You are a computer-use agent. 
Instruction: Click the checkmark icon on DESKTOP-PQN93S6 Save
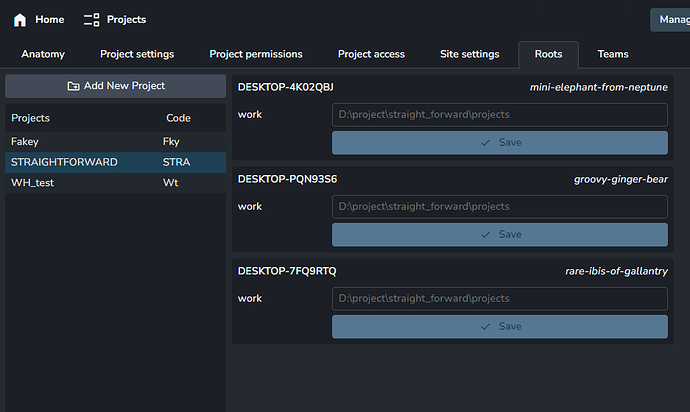485,235
